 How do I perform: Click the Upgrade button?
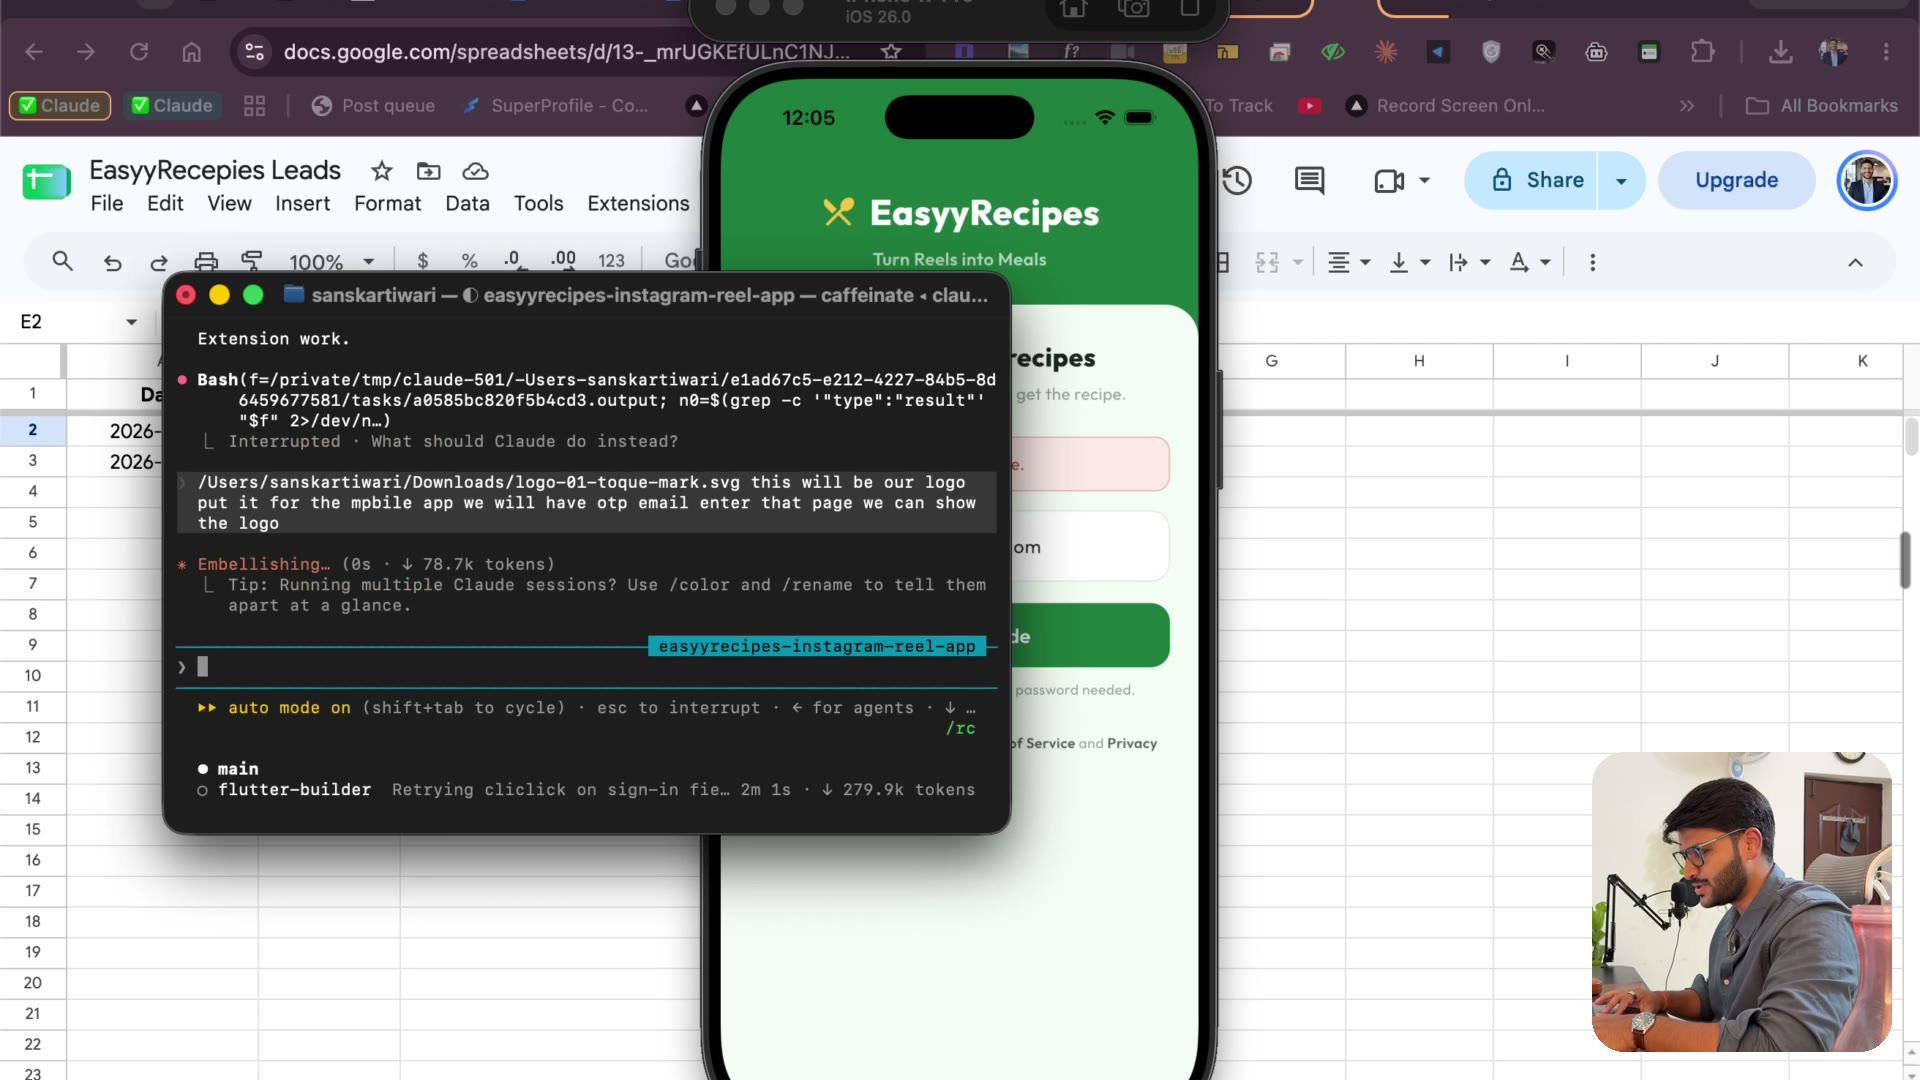(1736, 181)
